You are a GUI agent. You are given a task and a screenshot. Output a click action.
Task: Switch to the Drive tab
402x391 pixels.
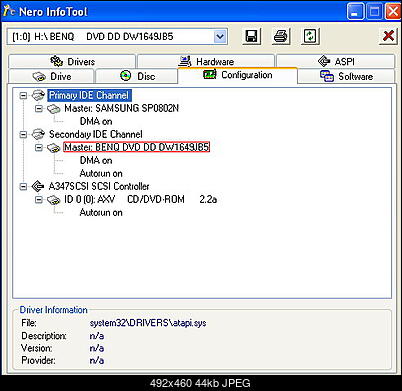[51, 76]
